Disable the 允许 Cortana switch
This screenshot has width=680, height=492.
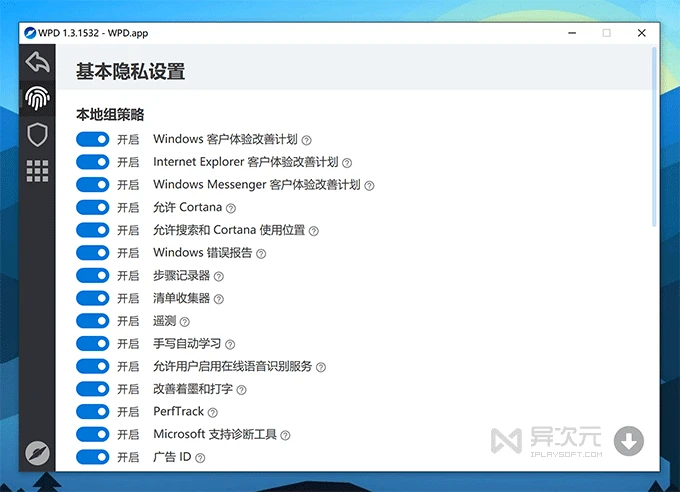(92, 207)
